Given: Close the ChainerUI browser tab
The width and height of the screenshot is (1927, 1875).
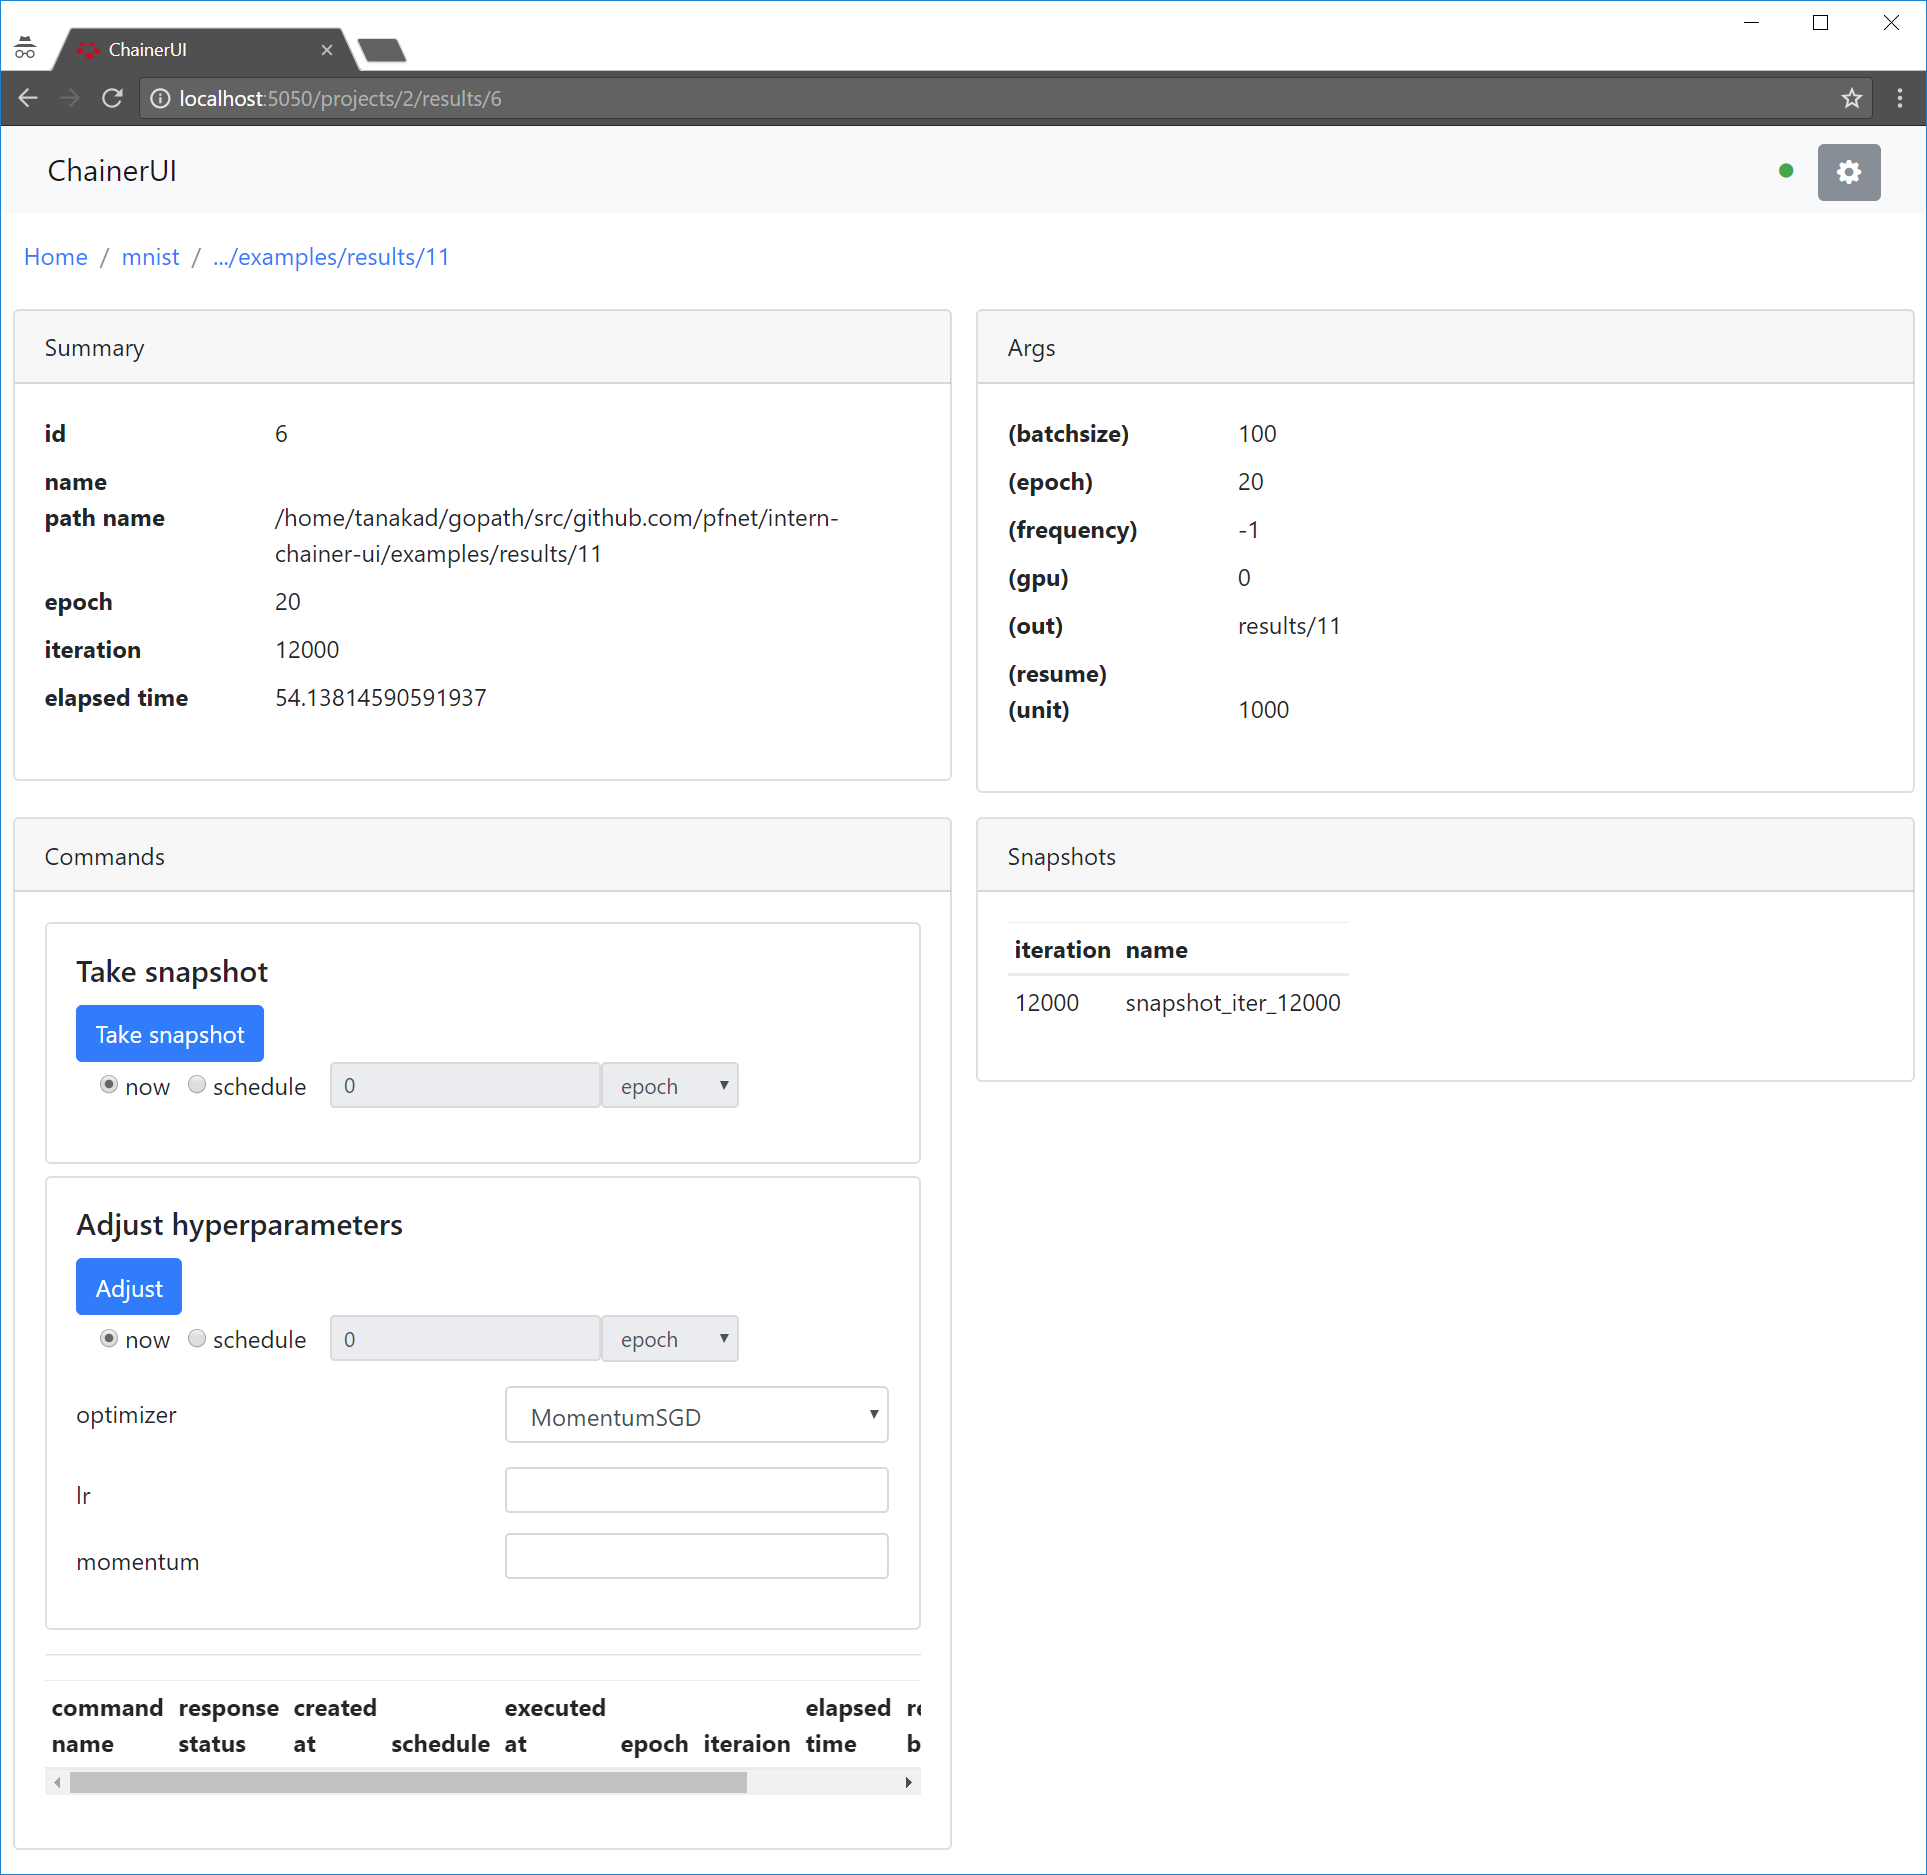Looking at the screenshot, I should [x=326, y=50].
